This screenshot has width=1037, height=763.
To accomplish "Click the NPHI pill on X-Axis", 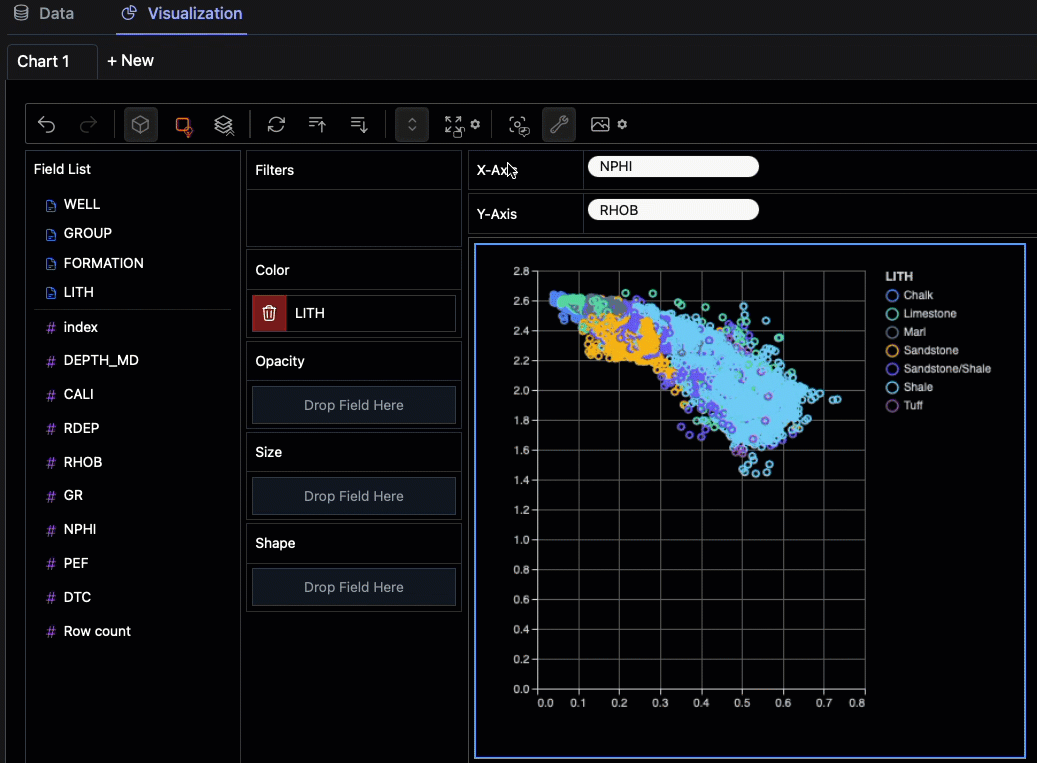I will [x=673, y=167].
